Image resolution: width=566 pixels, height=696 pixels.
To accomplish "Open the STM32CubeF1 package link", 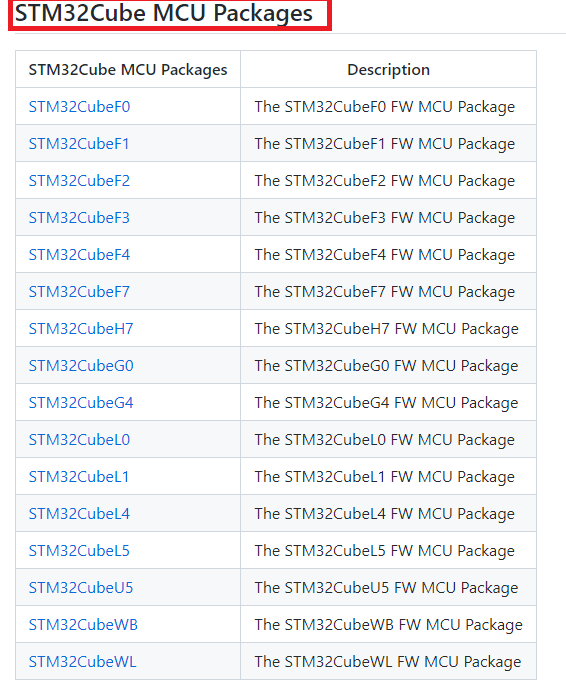I will pos(79,144).
